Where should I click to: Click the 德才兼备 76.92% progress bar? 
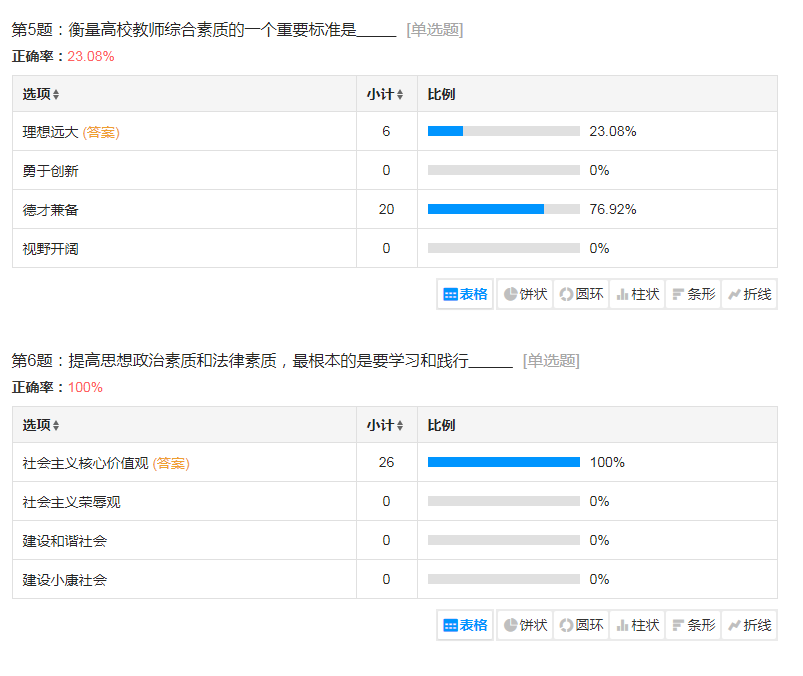coord(503,209)
